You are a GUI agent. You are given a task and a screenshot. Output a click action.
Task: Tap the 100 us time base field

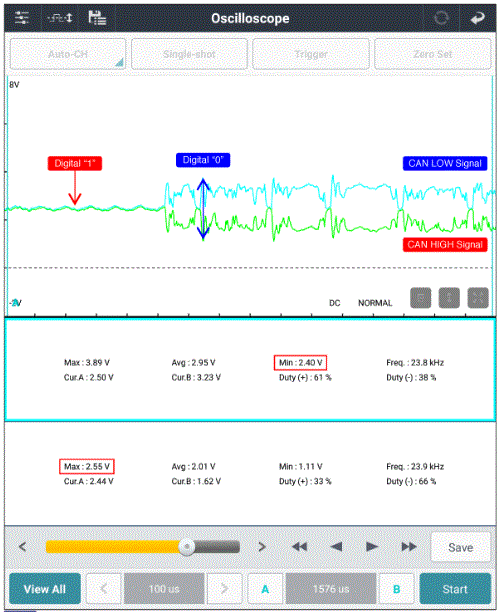click(164, 589)
